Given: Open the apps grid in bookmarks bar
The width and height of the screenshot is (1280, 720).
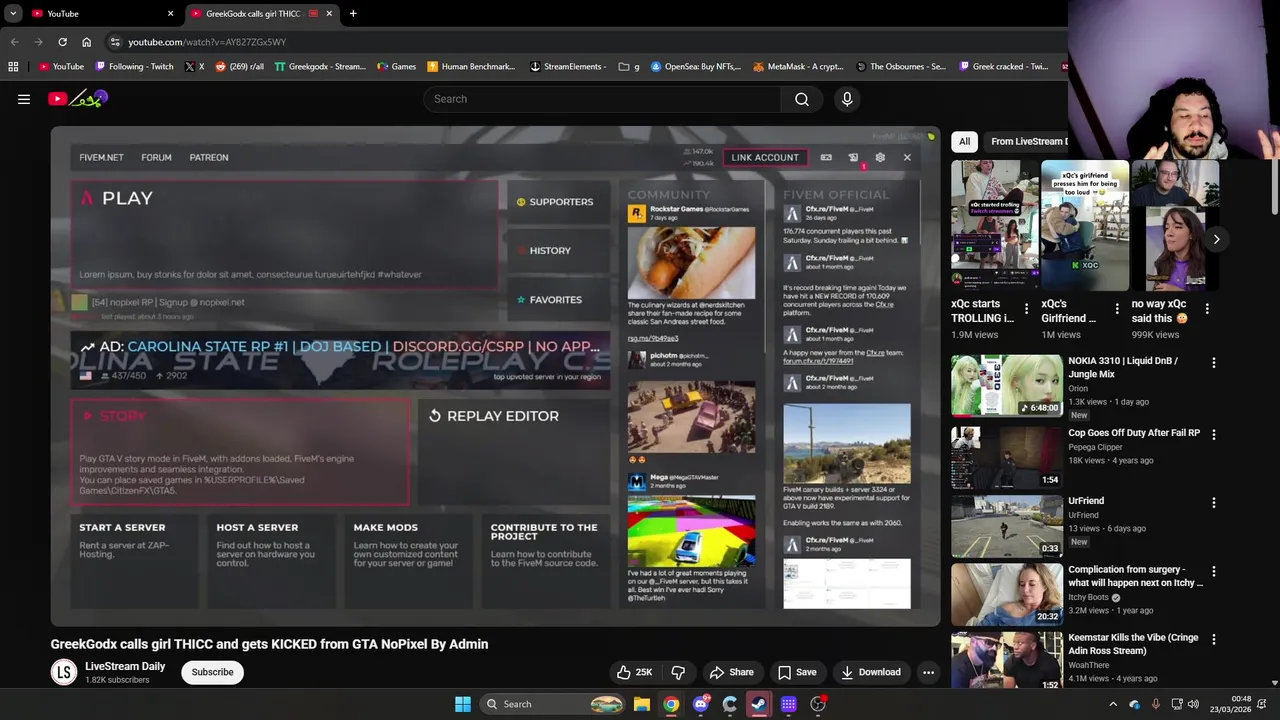Looking at the screenshot, I should pos(13,66).
